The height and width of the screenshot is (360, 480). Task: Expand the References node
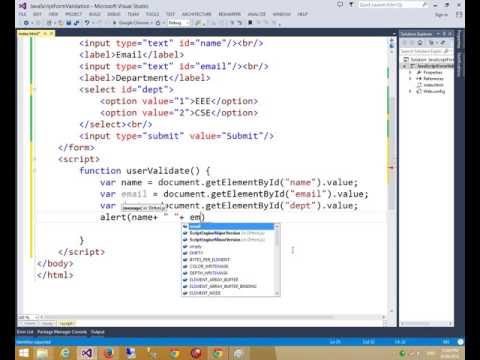[410, 79]
